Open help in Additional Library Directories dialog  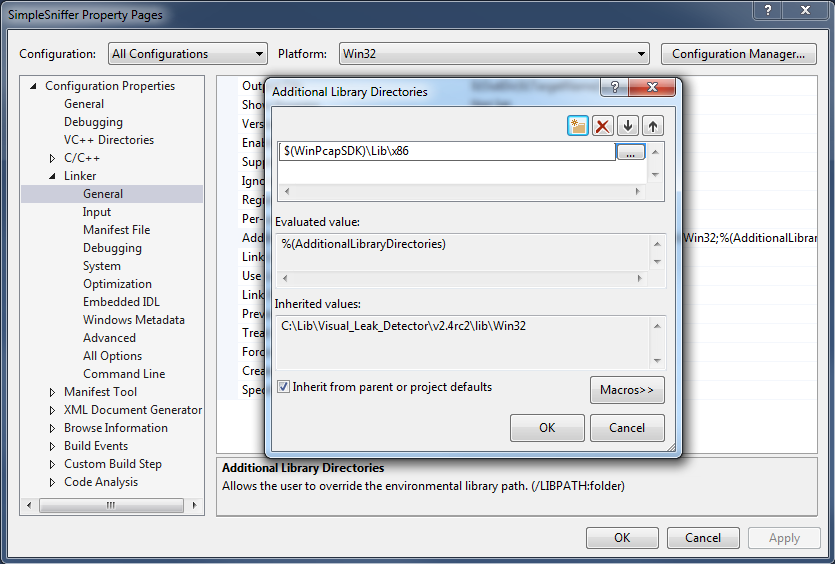tap(615, 87)
